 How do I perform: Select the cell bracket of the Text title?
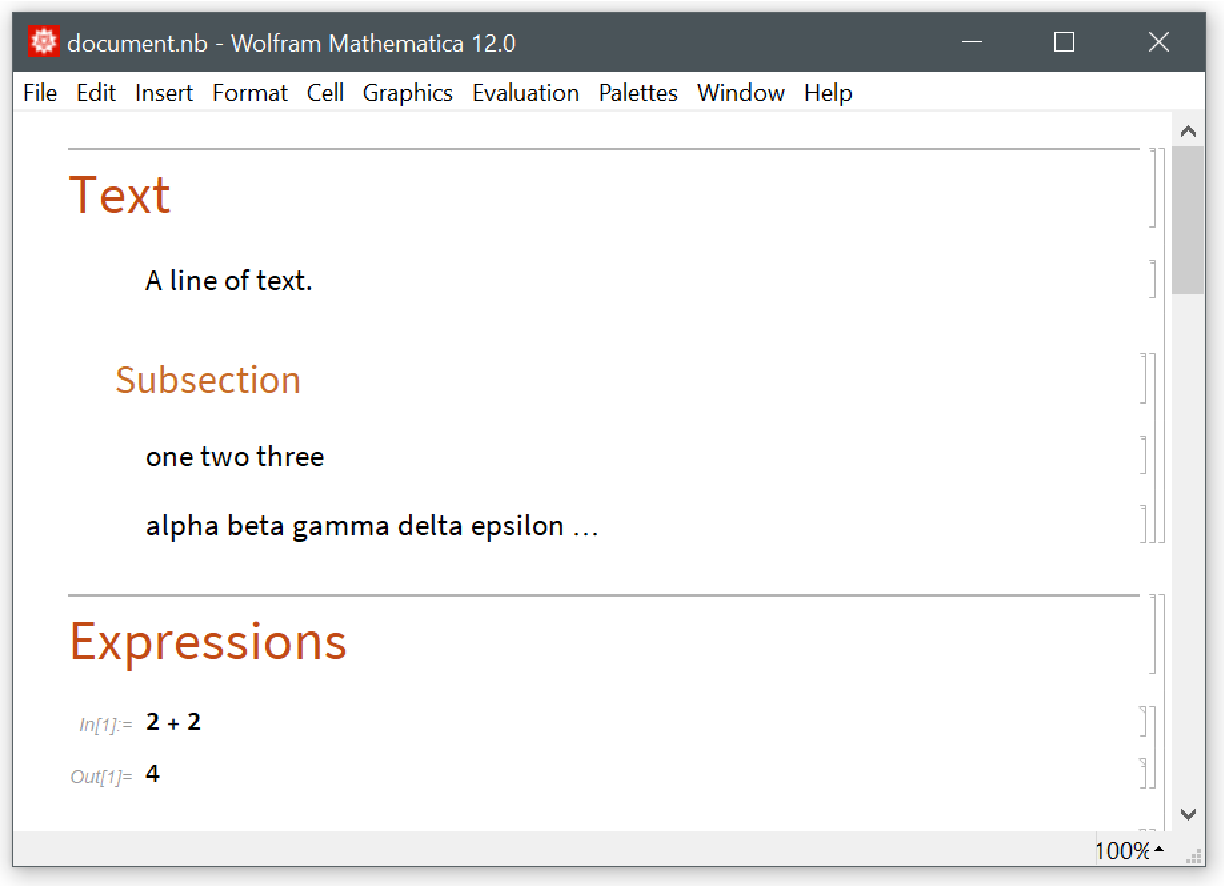point(1153,188)
